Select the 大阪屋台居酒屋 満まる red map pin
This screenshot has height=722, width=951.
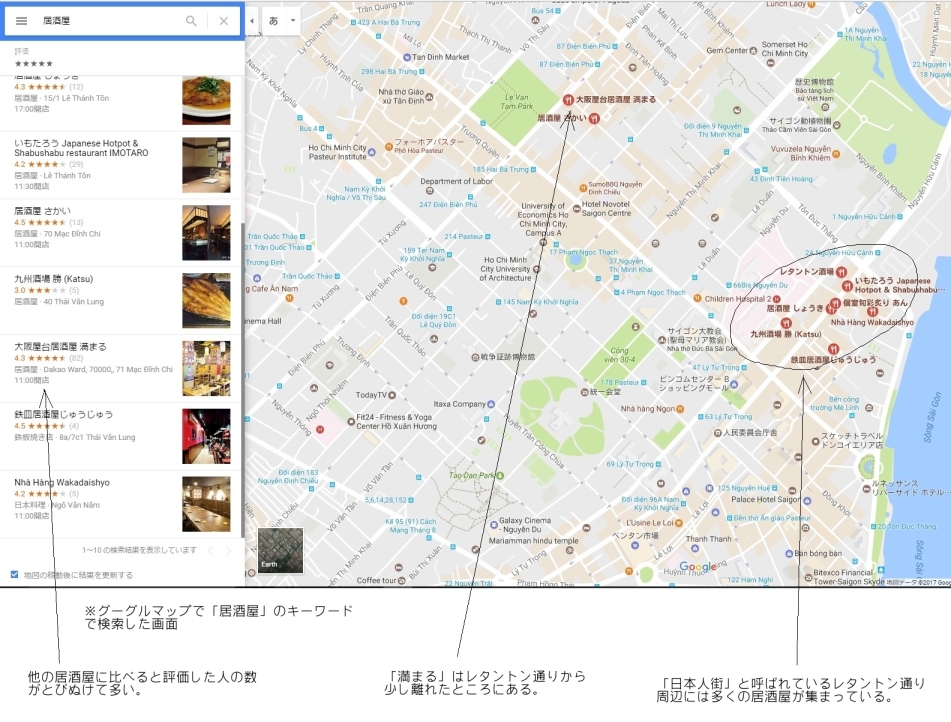coord(568,100)
